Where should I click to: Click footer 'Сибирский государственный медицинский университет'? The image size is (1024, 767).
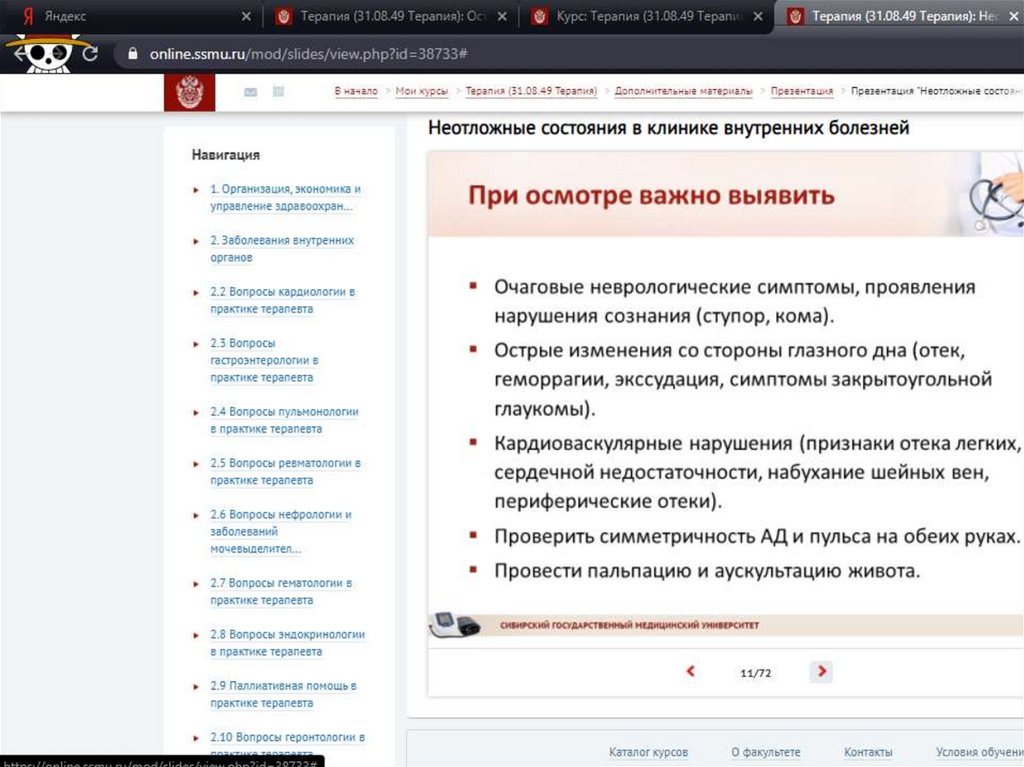(x=630, y=625)
